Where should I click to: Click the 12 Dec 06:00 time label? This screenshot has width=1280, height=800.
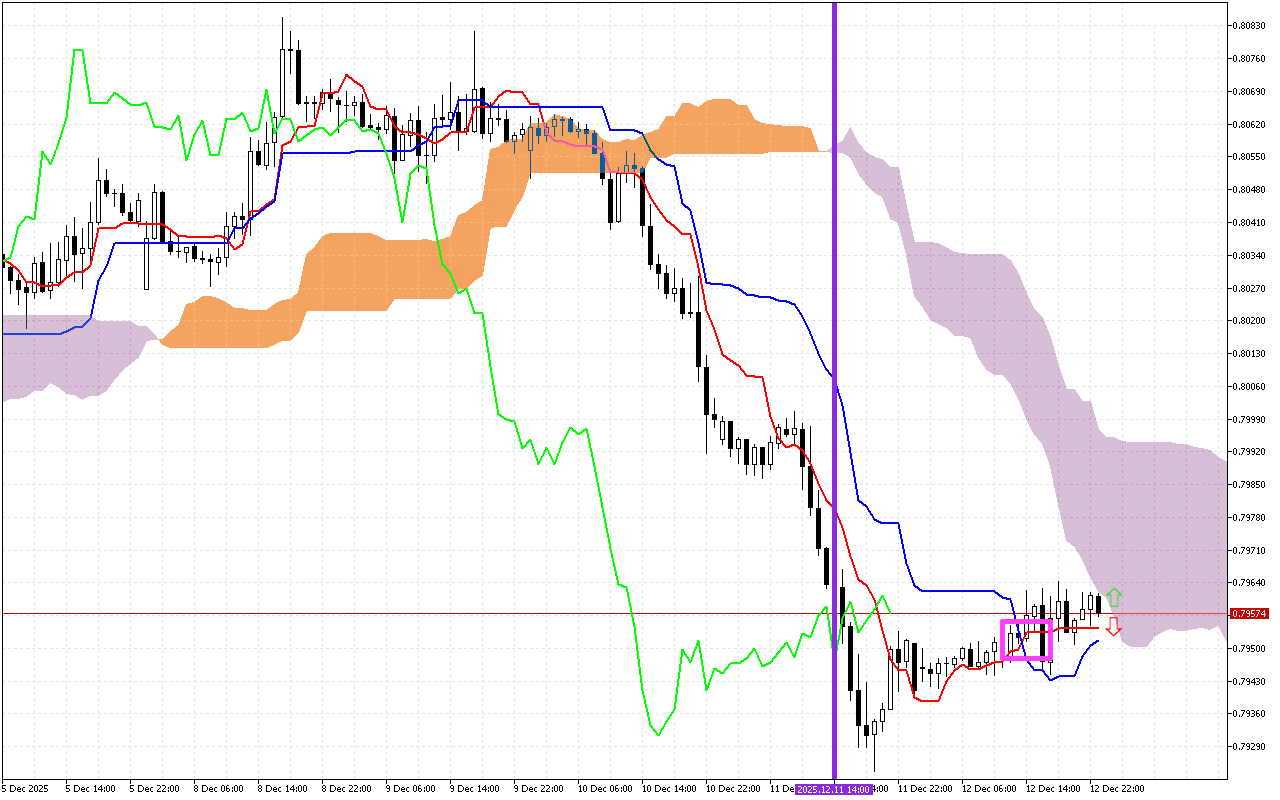[989, 789]
